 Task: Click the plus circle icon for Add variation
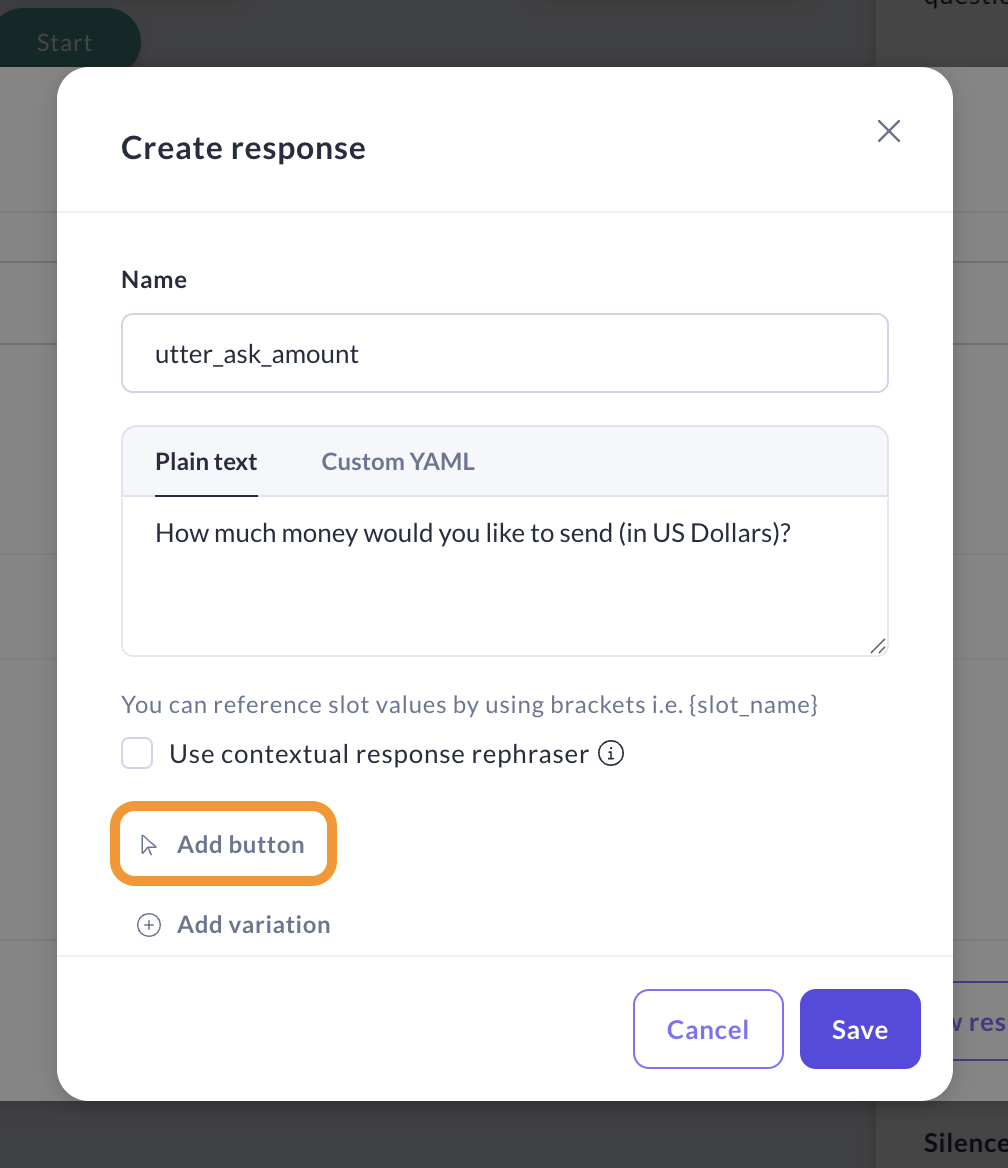pos(148,925)
